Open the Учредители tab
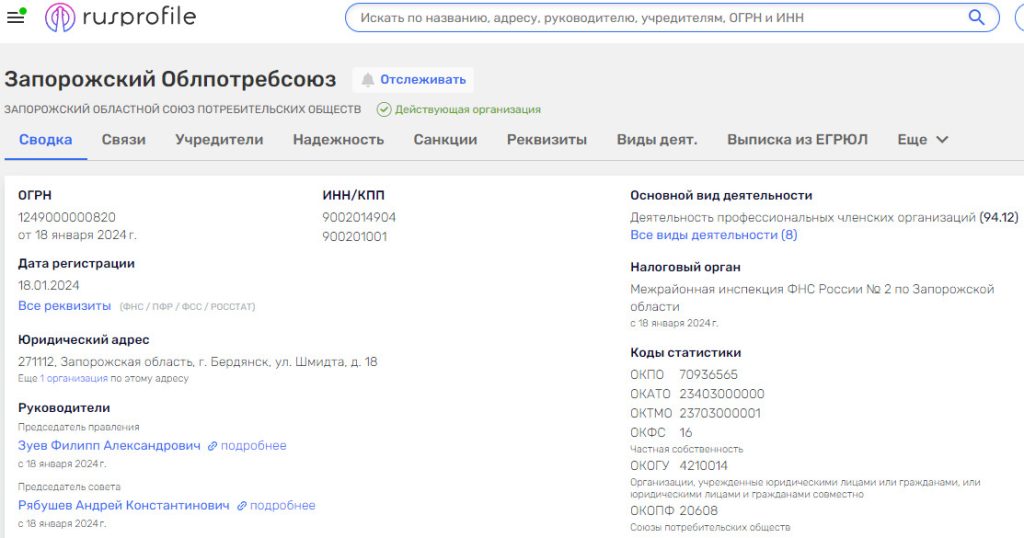Image resolution: width=1024 pixels, height=538 pixels. [219, 140]
